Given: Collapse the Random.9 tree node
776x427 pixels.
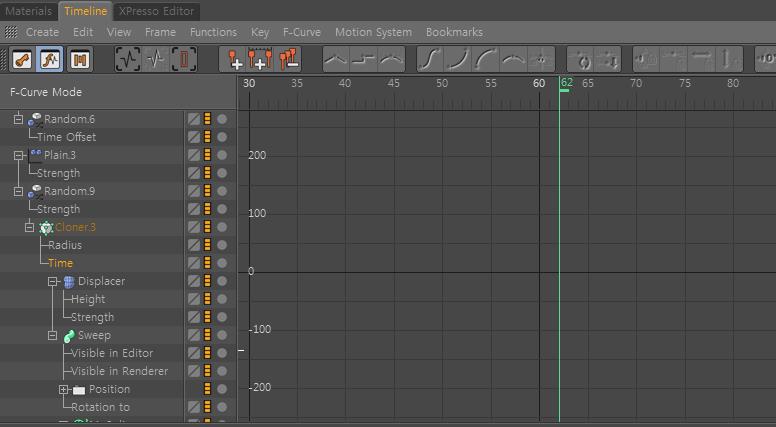Looking at the screenshot, I should point(18,191).
